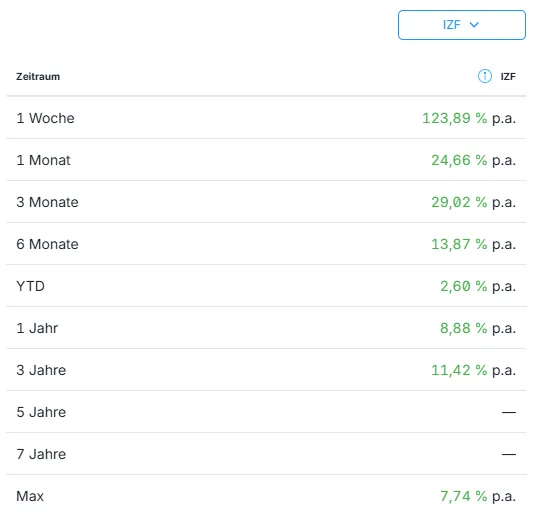Screen dimensions: 541x526
Task: Click the chevron arrow beside IZF
Action: coord(474,25)
